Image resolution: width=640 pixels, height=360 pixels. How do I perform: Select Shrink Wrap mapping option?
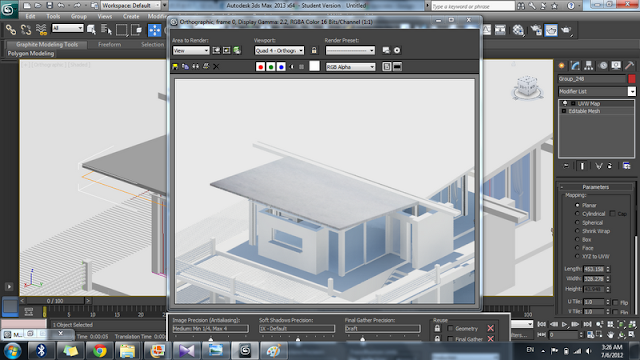point(577,231)
